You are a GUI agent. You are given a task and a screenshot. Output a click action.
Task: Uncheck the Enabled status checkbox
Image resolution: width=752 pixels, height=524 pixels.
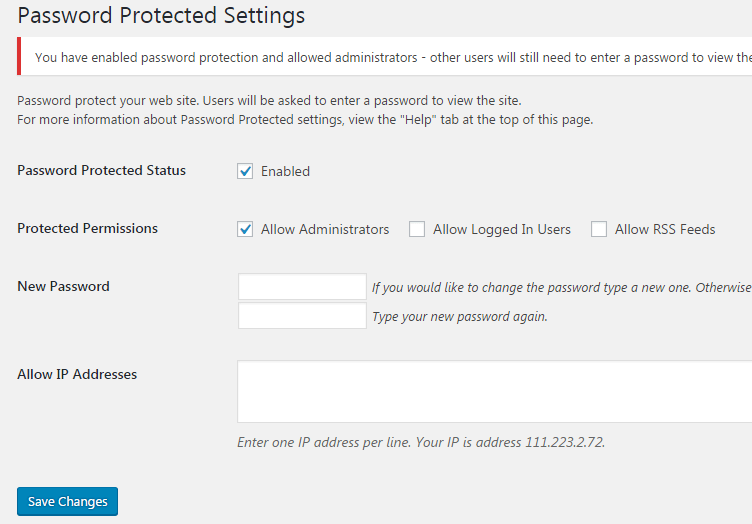pyautogui.click(x=245, y=171)
